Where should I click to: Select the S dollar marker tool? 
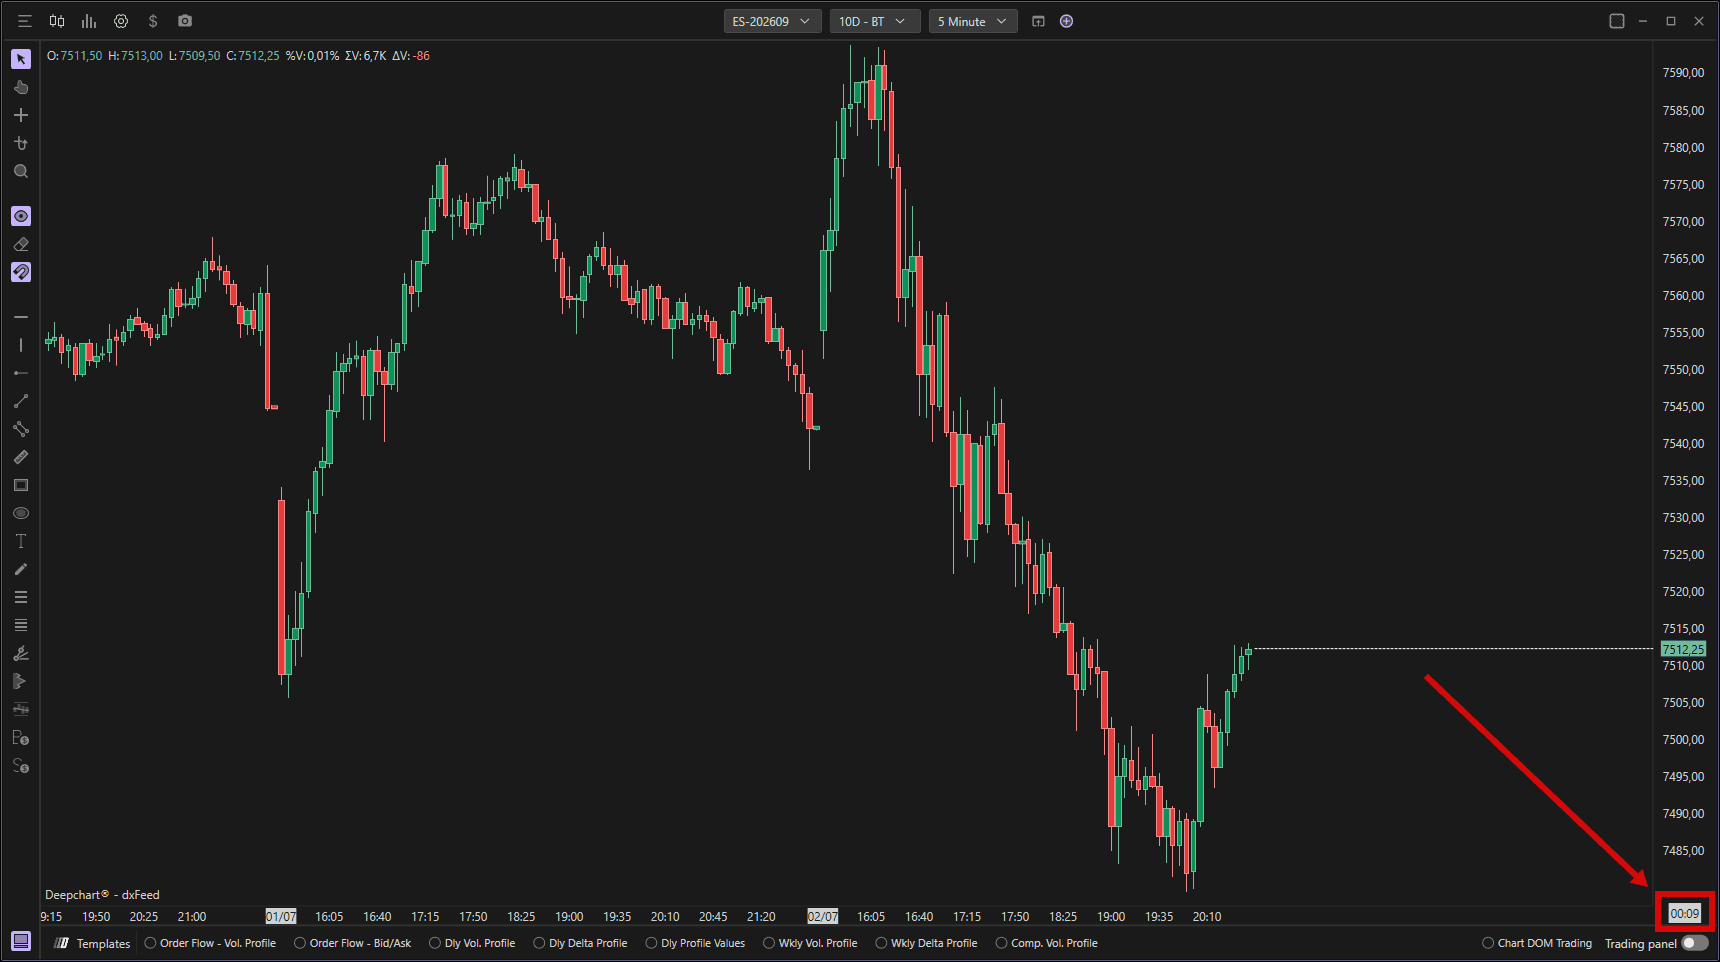click(x=21, y=766)
